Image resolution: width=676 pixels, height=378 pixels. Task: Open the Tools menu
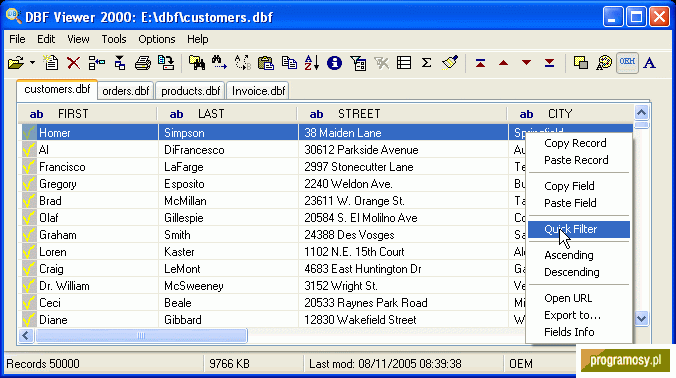114,39
